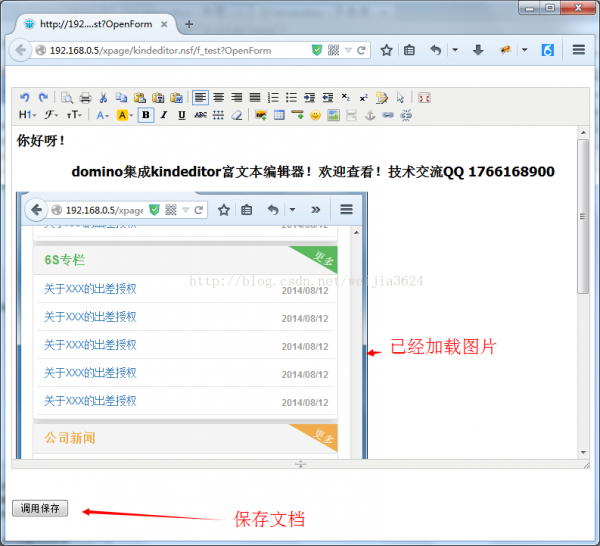The height and width of the screenshot is (546, 600).
Task: Toggle align right
Action: pos(237,98)
